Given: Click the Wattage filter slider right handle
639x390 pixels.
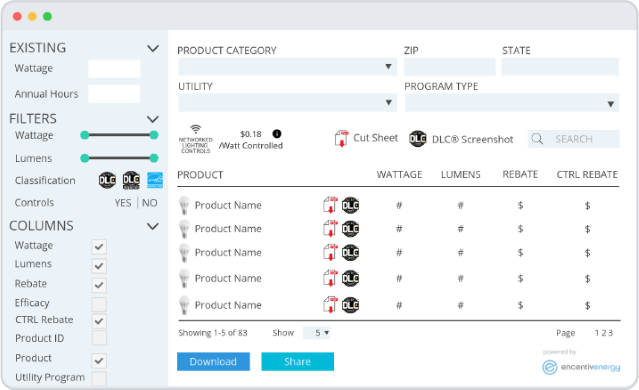Looking at the screenshot, I should pos(154,135).
